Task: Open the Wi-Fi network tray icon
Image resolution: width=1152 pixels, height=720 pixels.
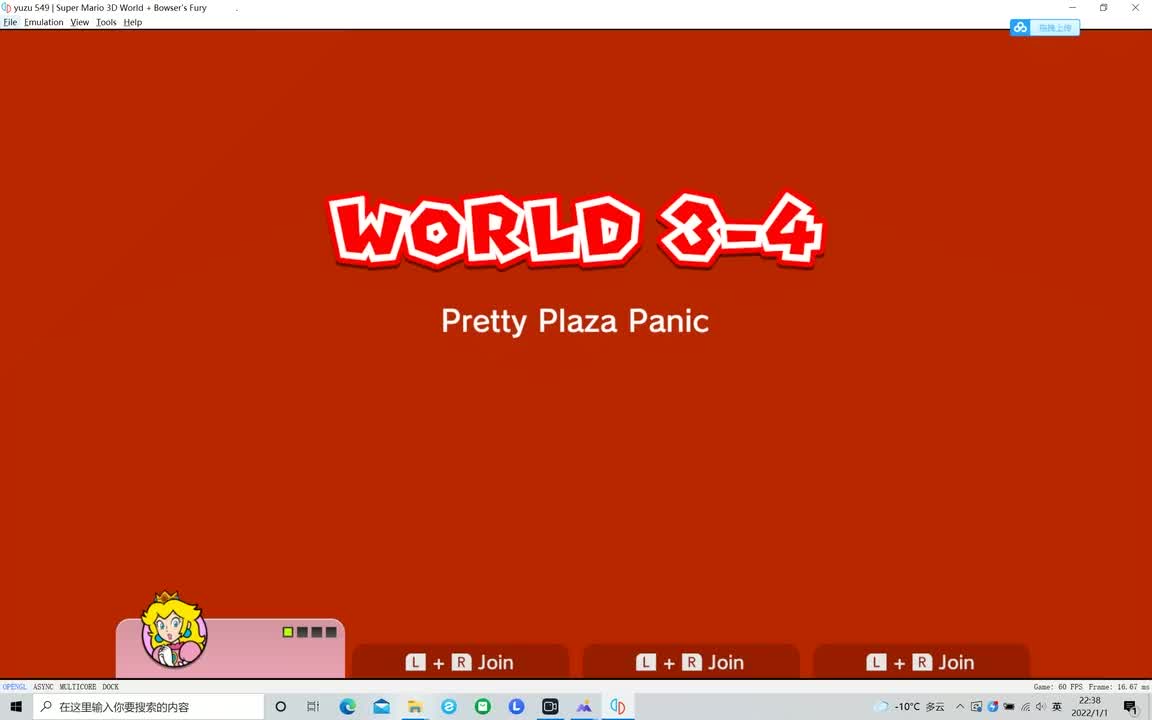Action: pyautogui.click(x=1025, y=707)
